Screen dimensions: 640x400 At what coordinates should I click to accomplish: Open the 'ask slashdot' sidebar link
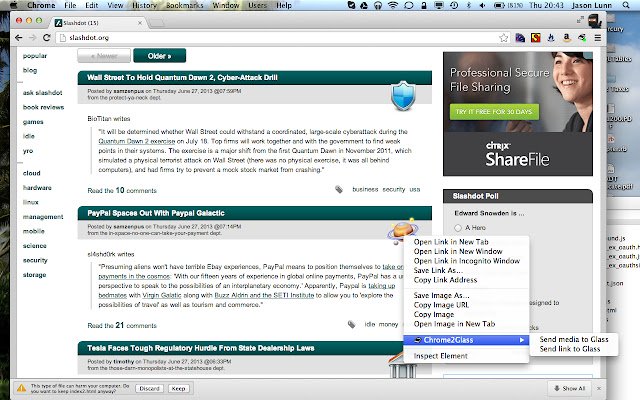pyautogui.click(x=42, y=93)
